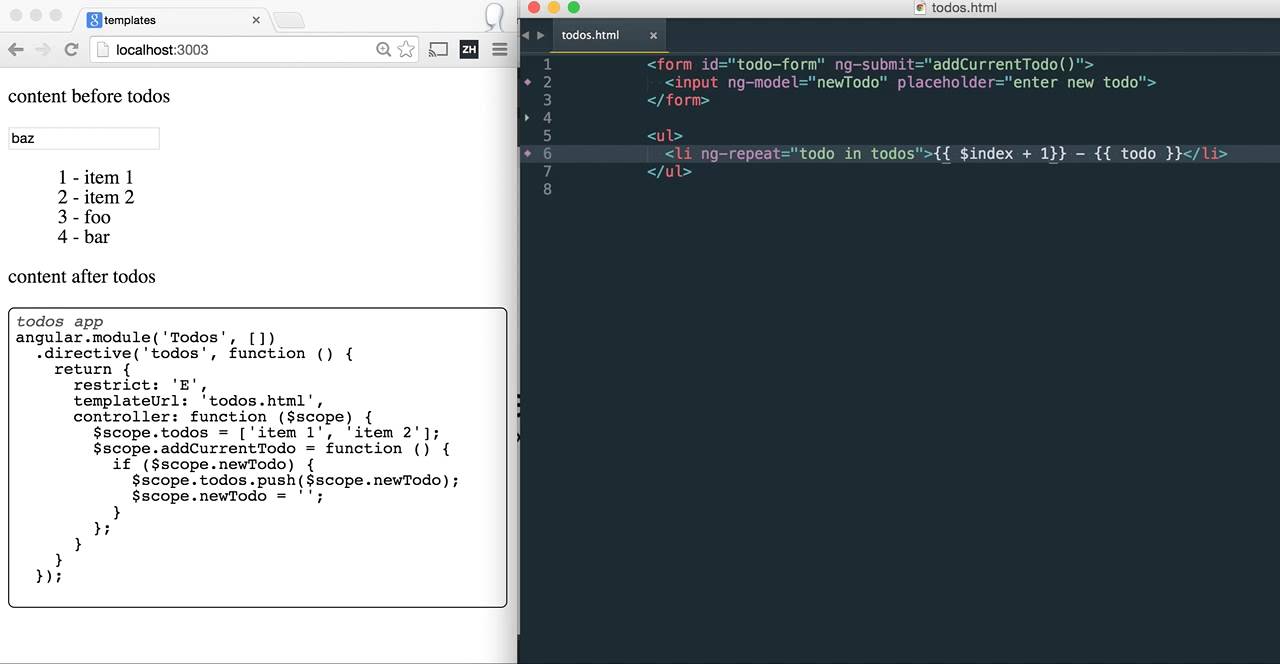The width and height of the screenshot is (1280, 664).
Task: Click the new todo input containing baz
Action: 84,138
